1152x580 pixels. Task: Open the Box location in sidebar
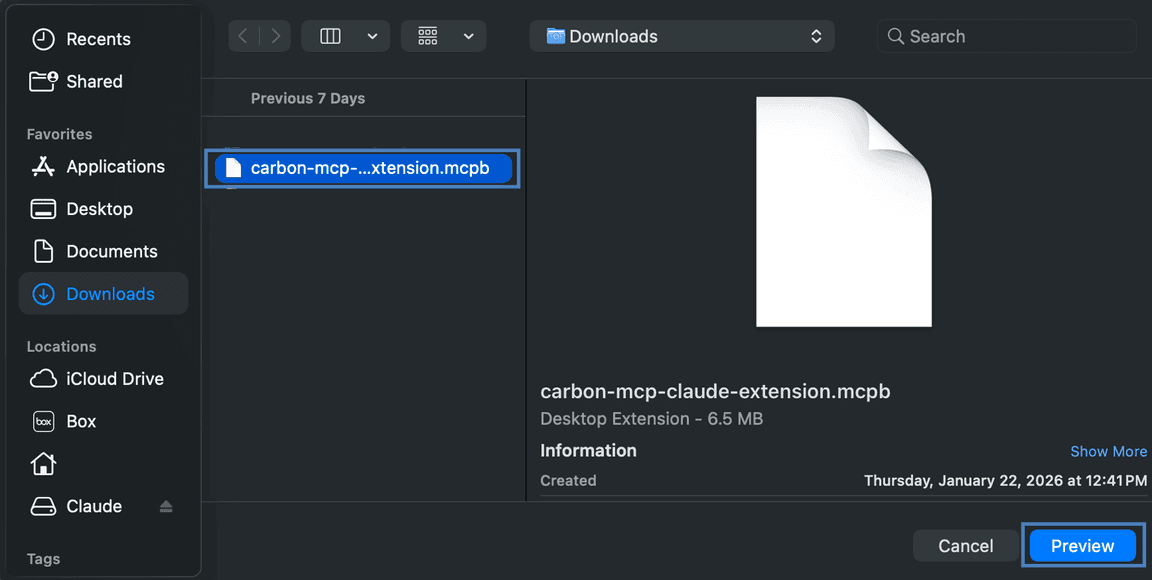pos(80,421)
